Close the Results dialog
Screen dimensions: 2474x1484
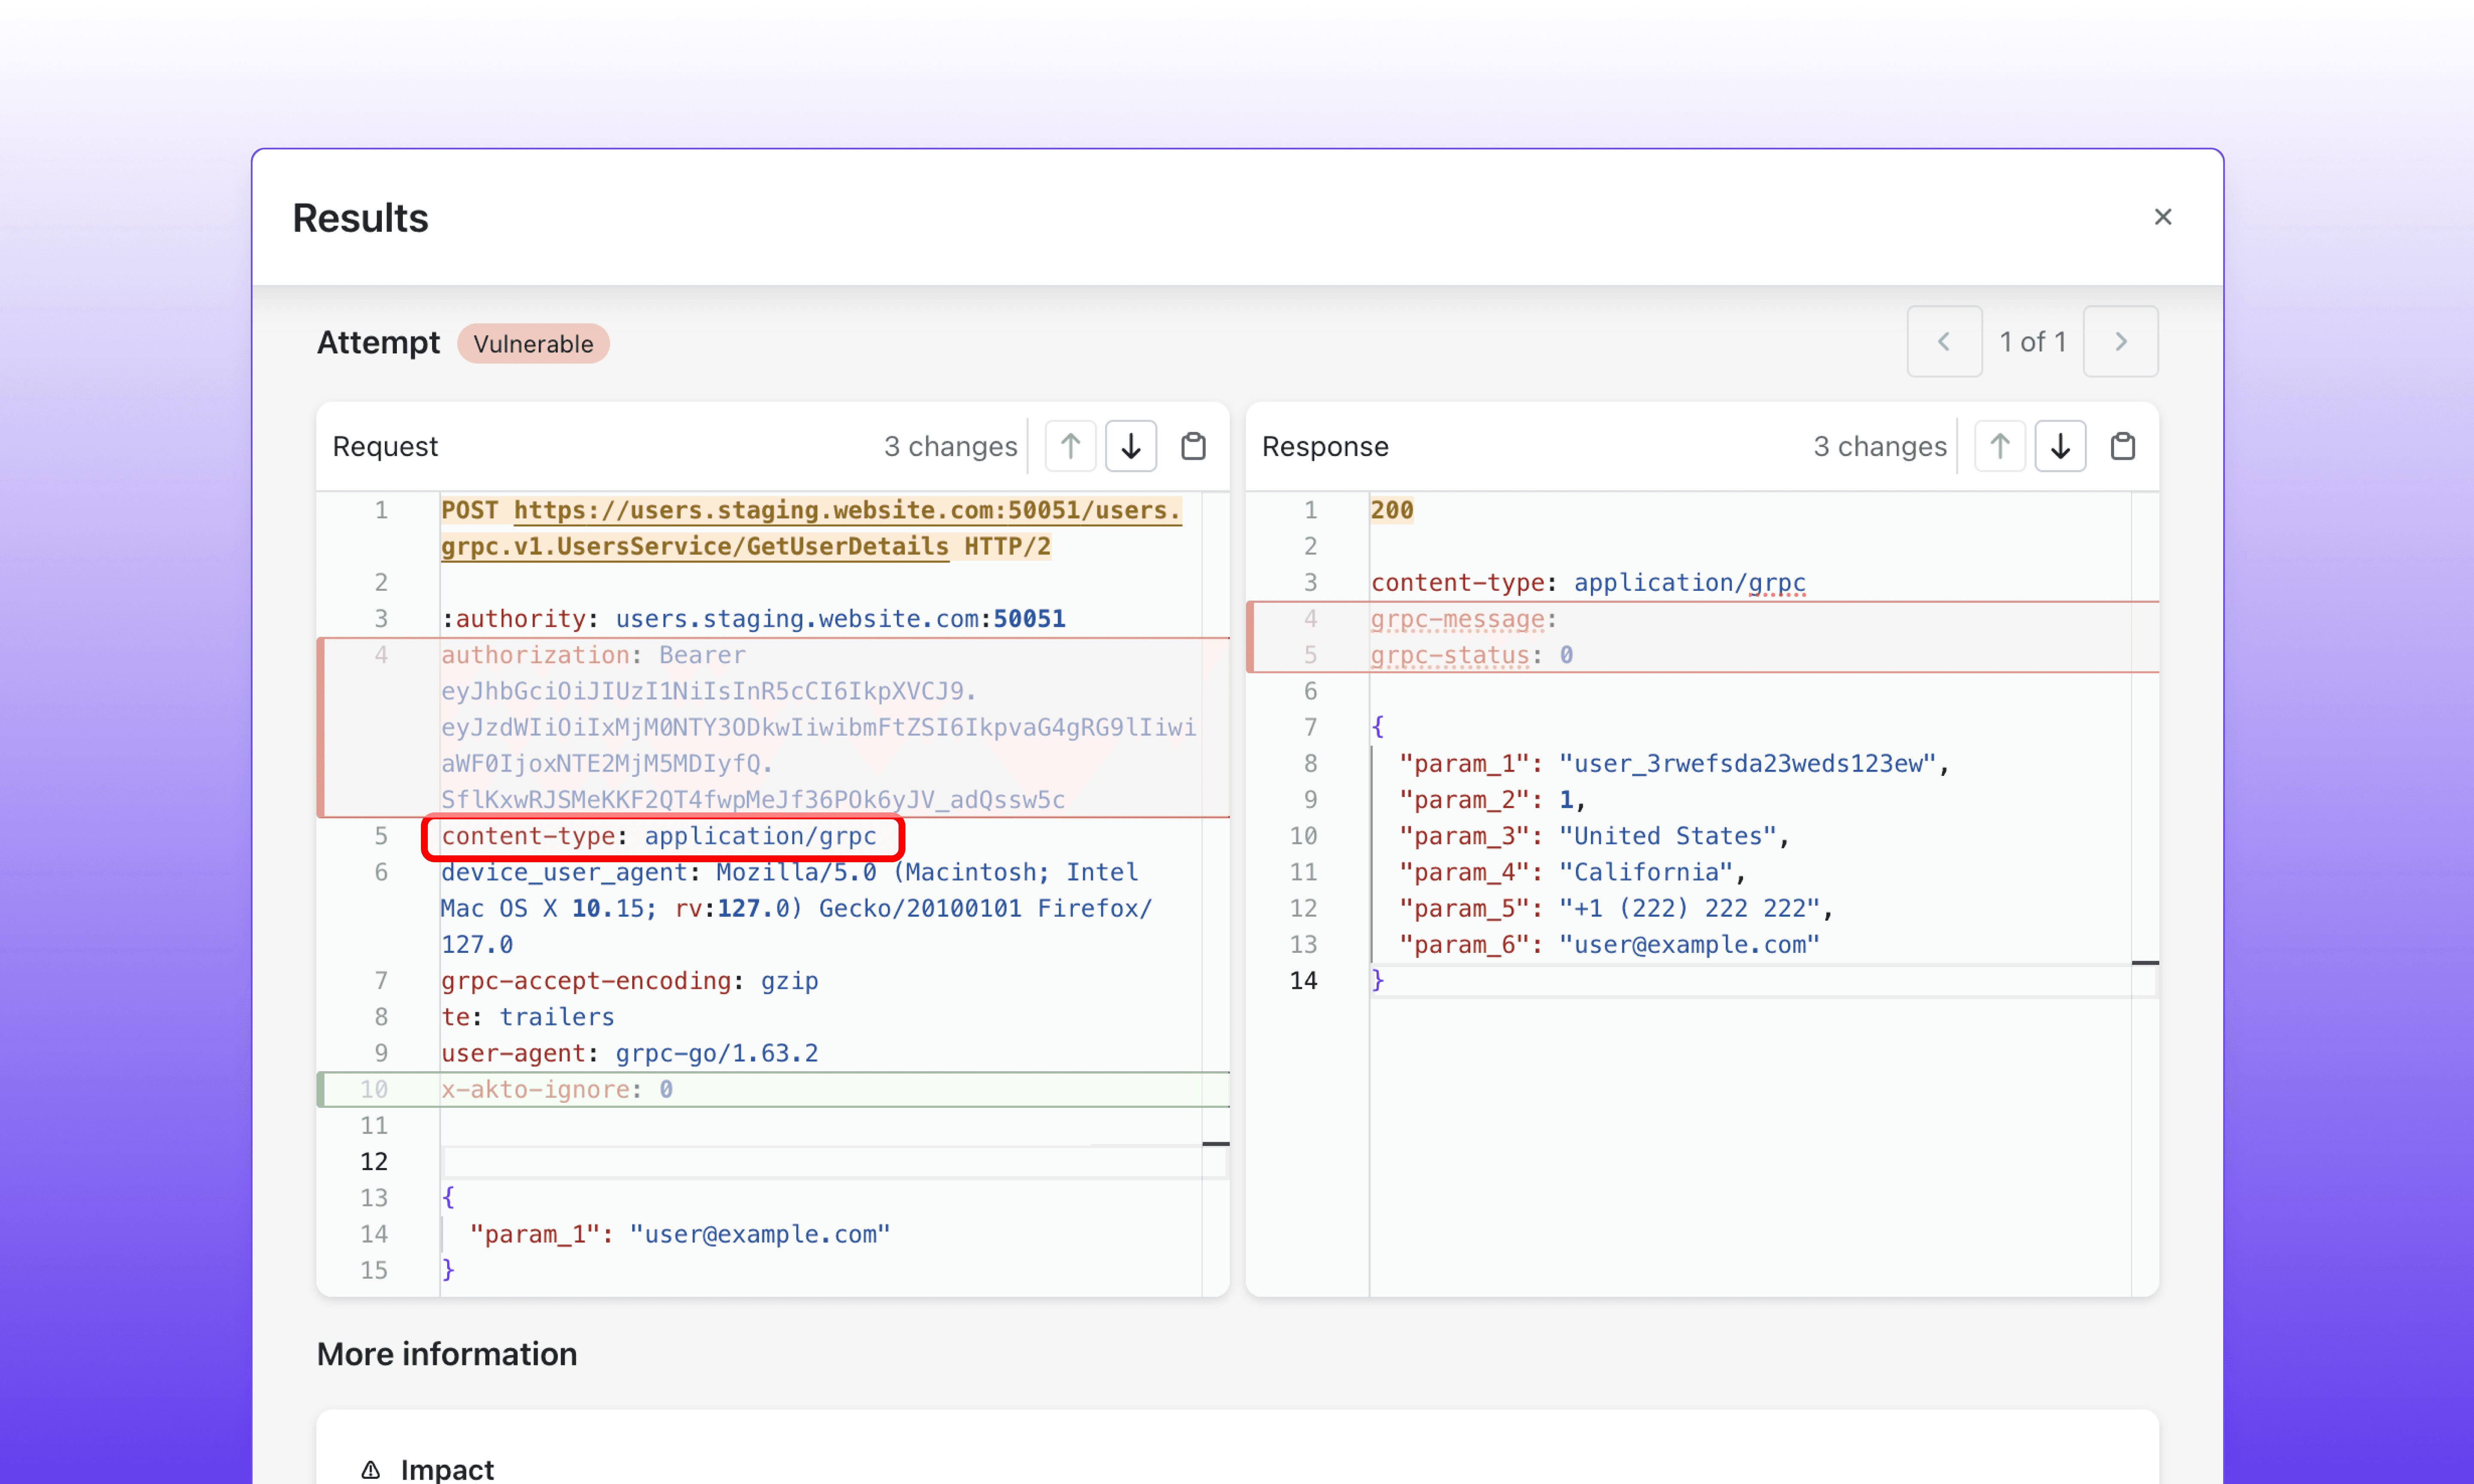point(2162,217)
